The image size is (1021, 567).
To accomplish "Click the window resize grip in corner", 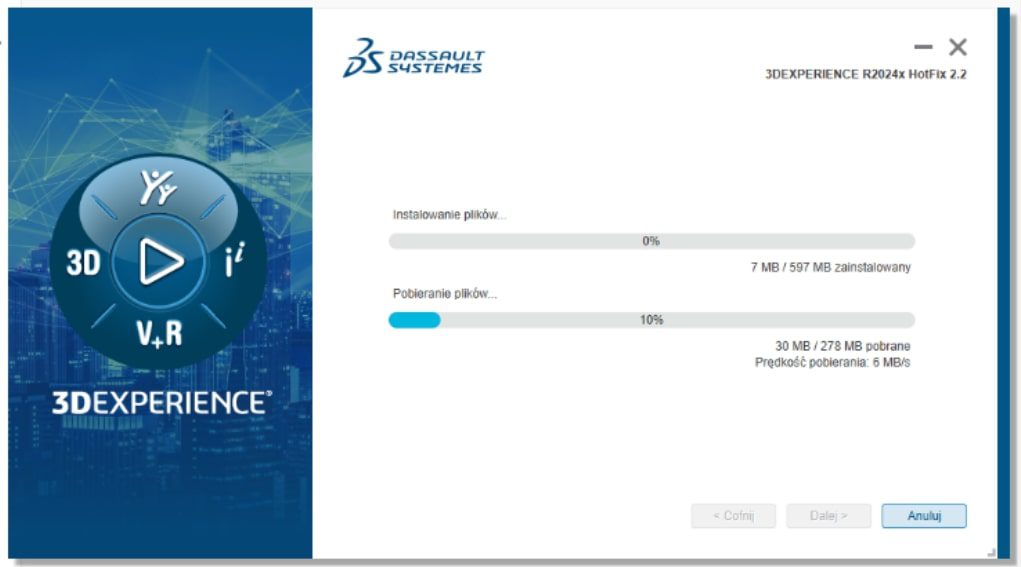I will (991, 553).
